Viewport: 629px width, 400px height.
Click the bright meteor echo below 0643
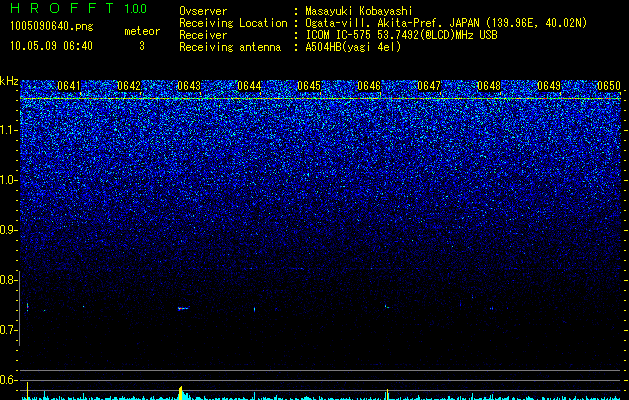tap(183, 308)
